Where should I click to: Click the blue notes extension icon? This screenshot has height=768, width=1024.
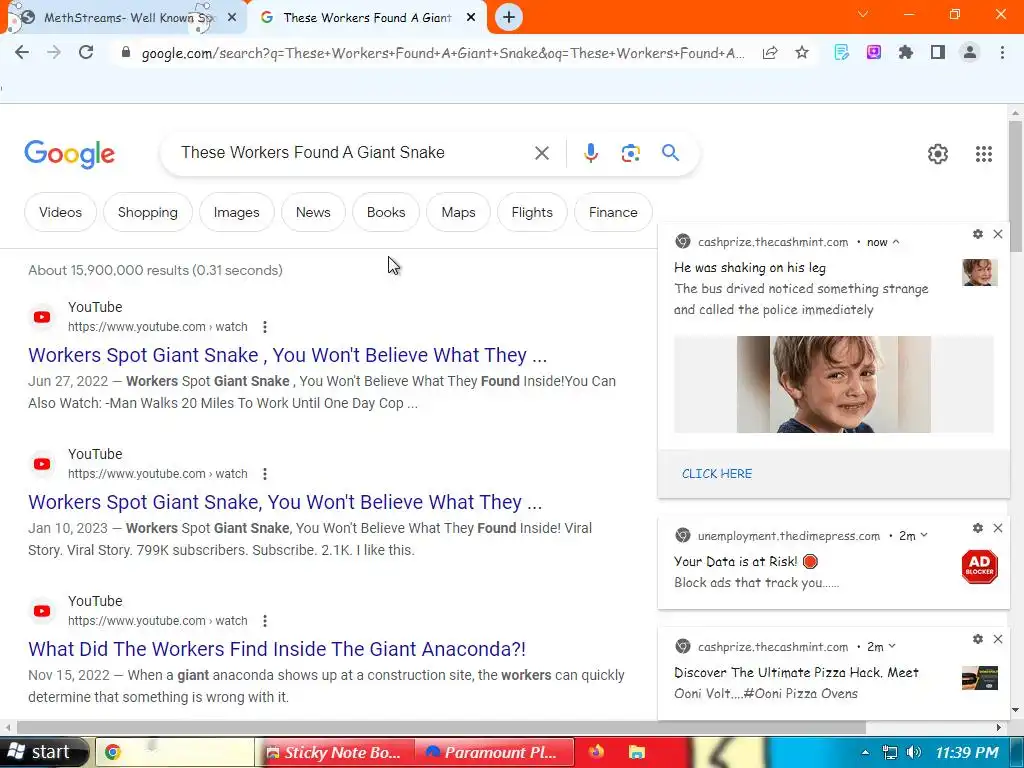tap(841, 53)
